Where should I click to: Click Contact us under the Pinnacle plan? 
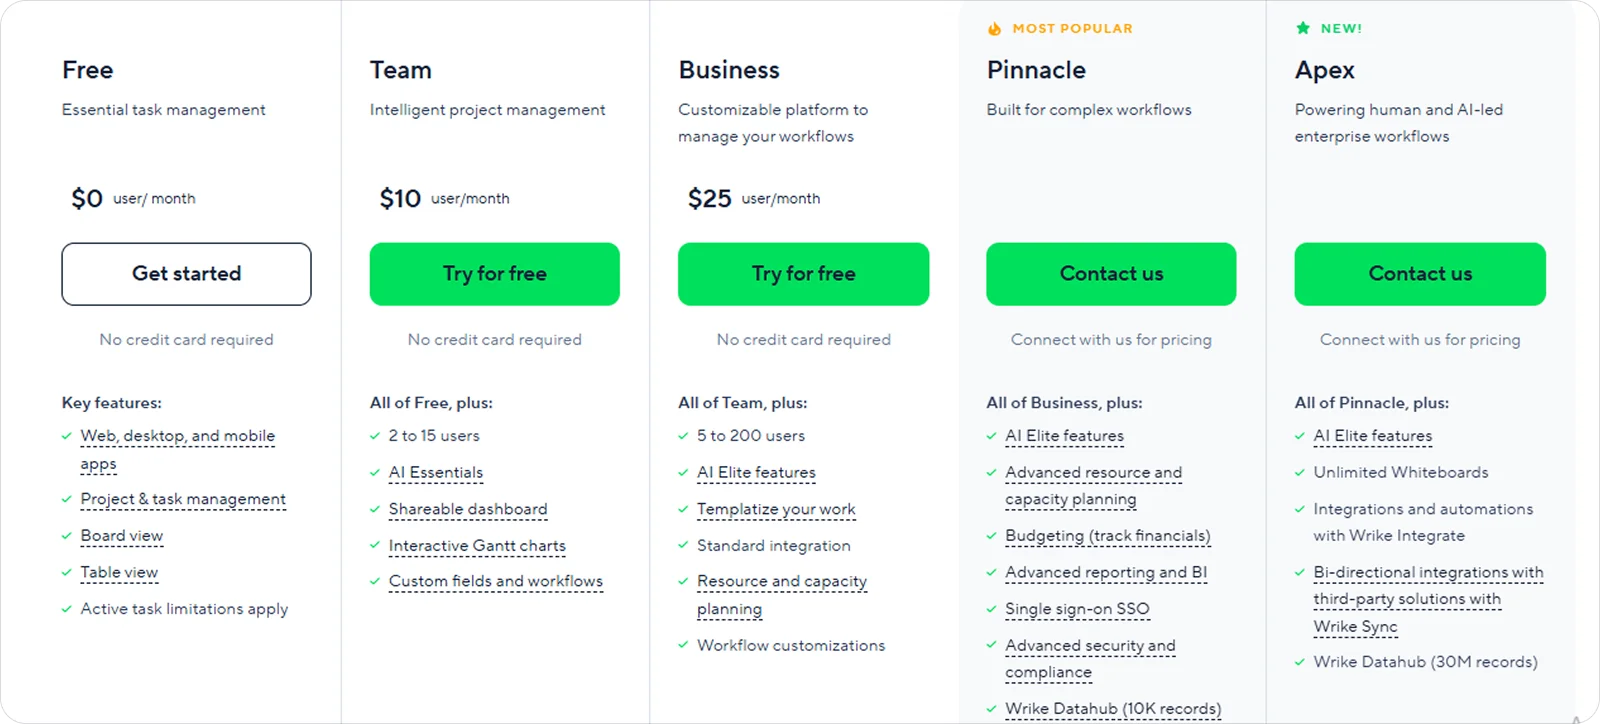tap(1111, 273)
